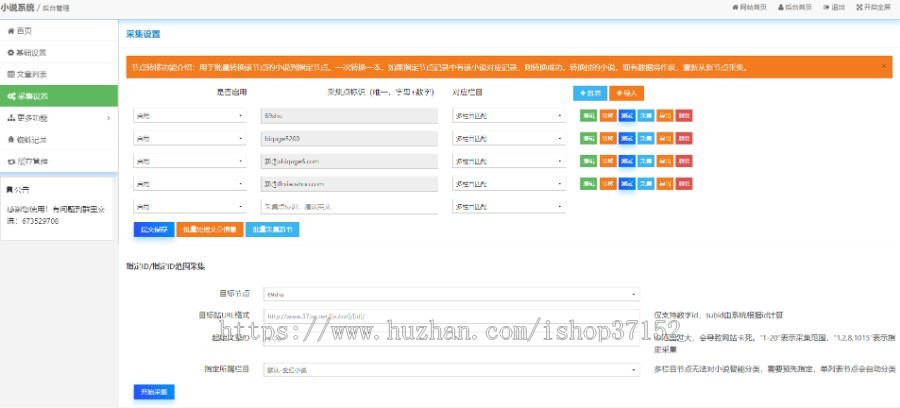
Task: Open 对应栏目 dropdown for 69shu row
Action: 509,116
